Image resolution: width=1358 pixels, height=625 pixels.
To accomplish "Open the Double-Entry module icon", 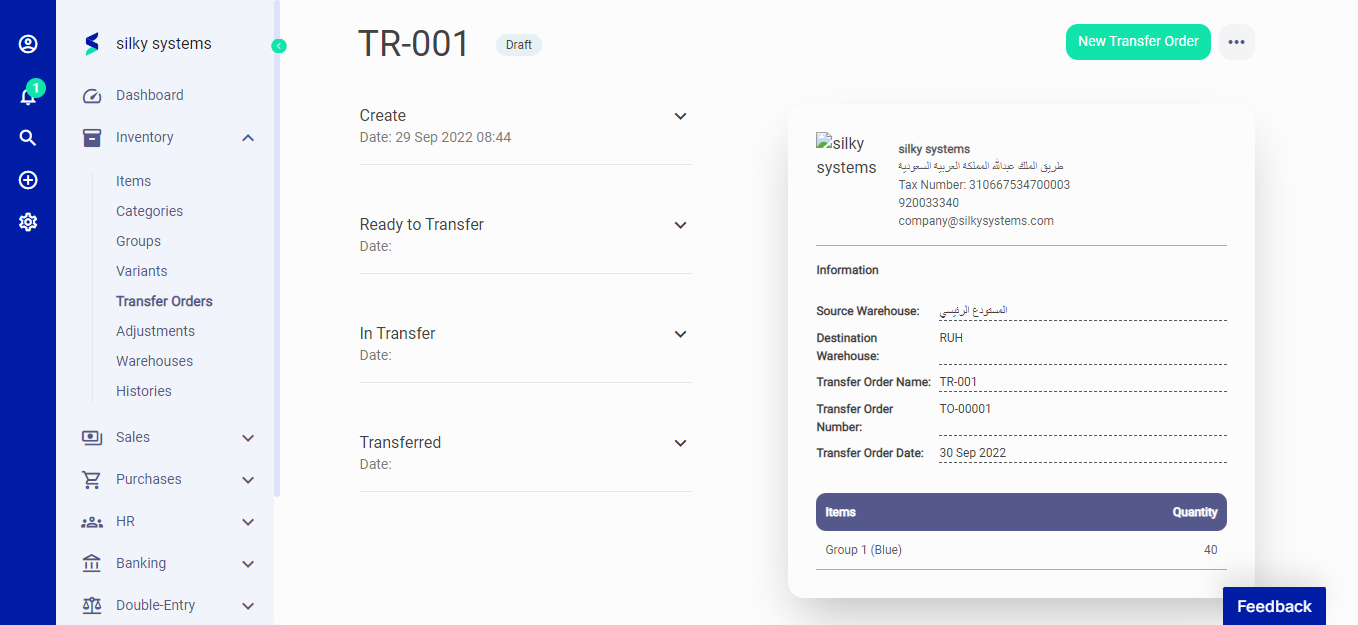I will [x=91, y=605].
